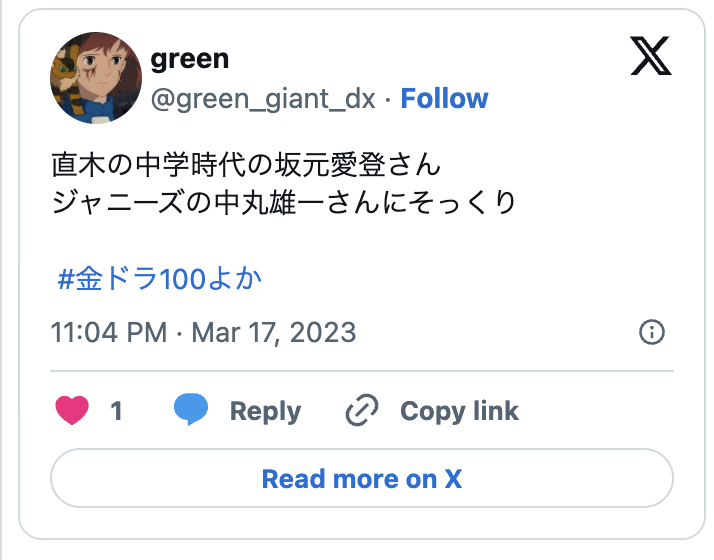Follow the @green_giant_dx account
This screenshot has width=714, height=560.
click(444, 98)
